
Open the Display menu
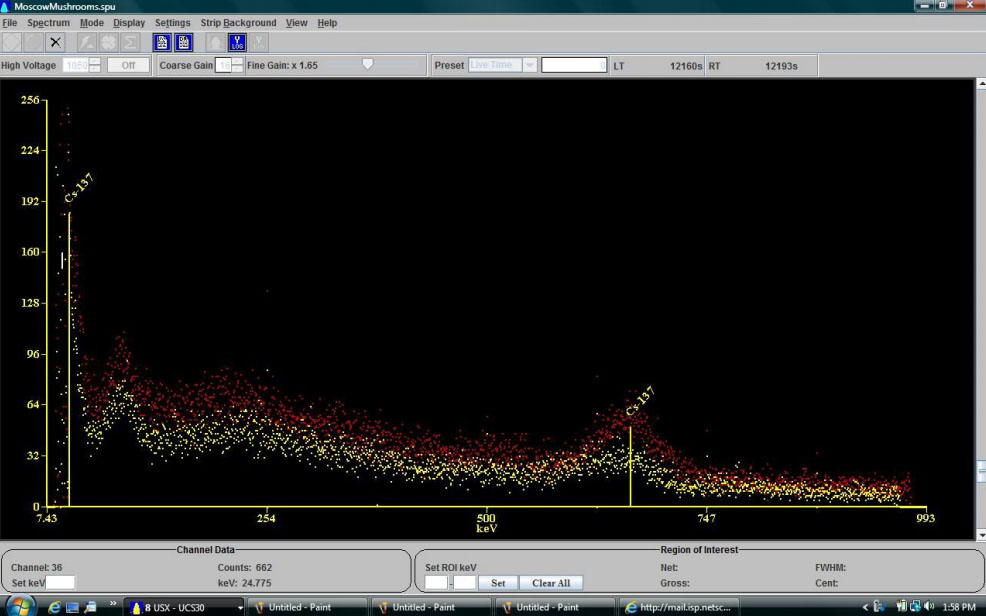129,23
